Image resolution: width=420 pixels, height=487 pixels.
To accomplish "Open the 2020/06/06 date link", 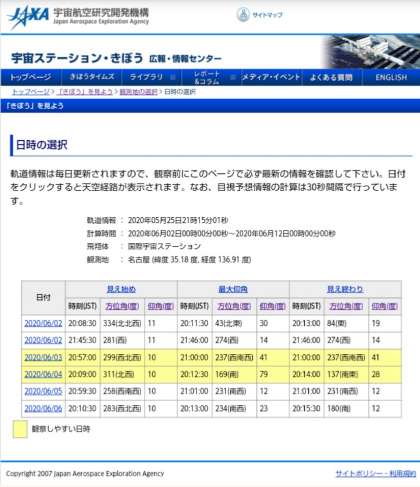I will pyautogui.click(x=43, y=408).
